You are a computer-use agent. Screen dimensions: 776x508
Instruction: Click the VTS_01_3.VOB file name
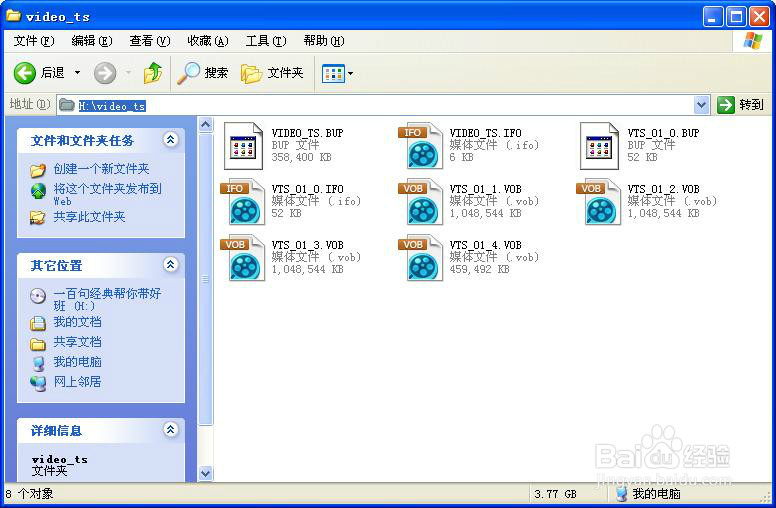[x=307, y=245]
